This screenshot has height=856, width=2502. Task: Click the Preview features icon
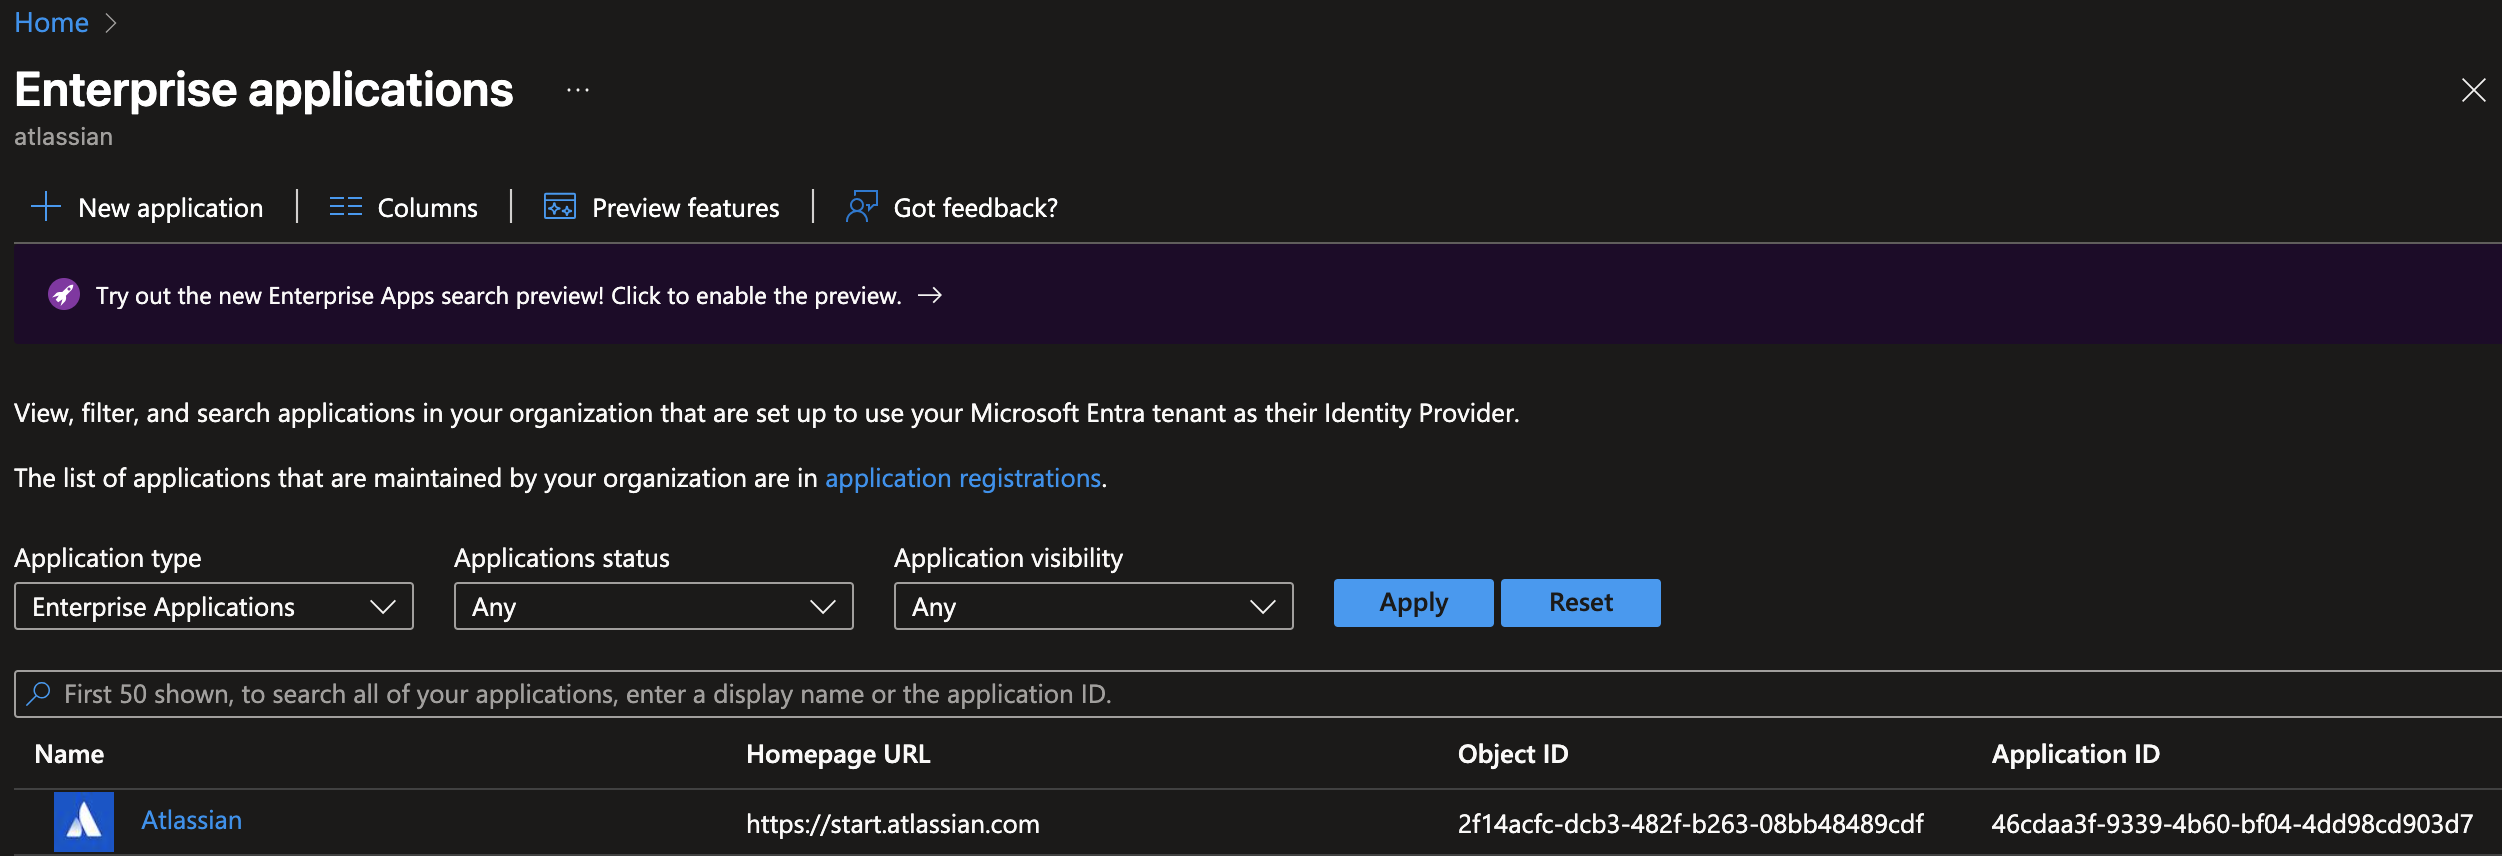[559, 207]
